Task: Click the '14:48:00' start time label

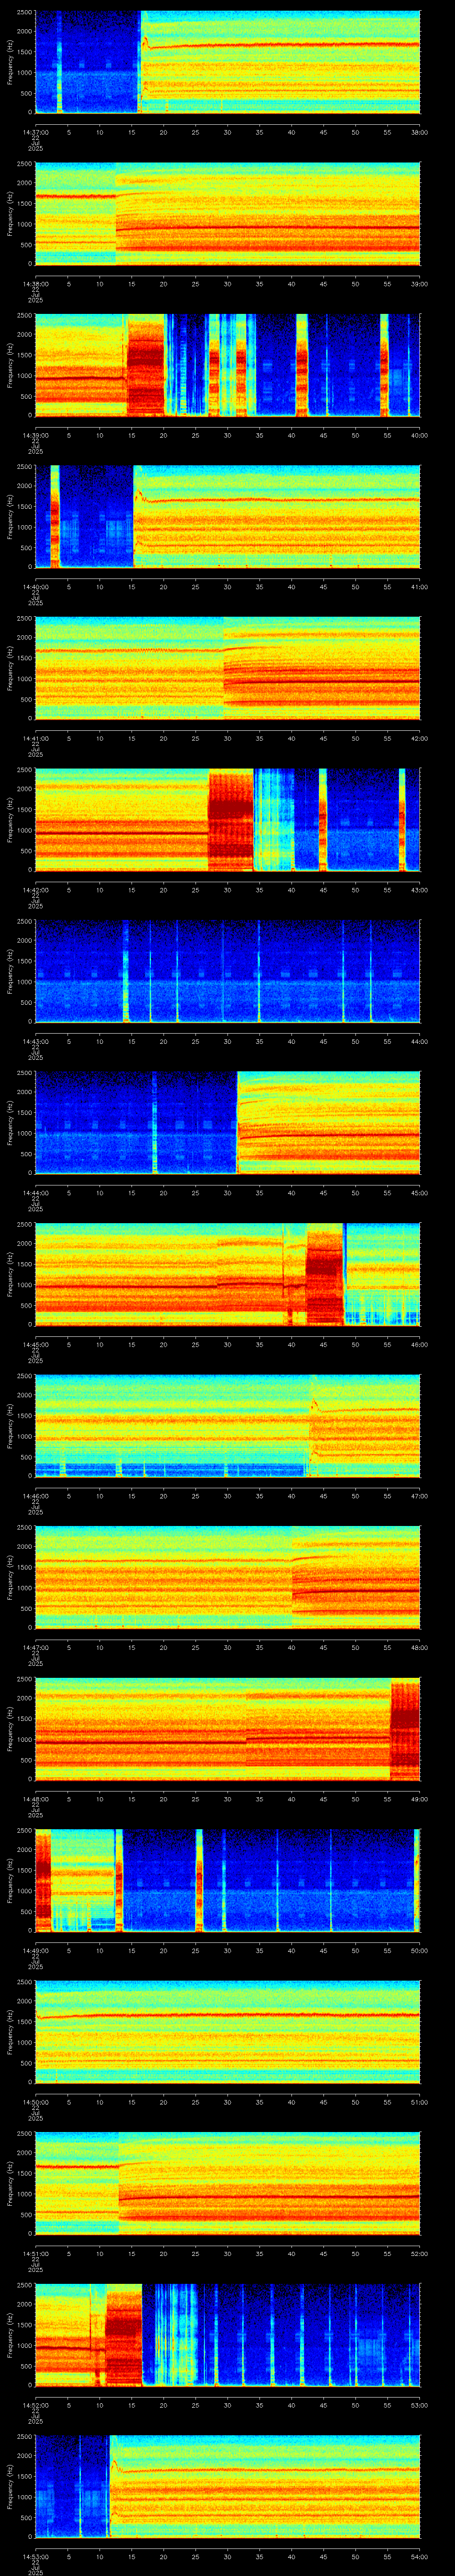Action: (36, 1798)
